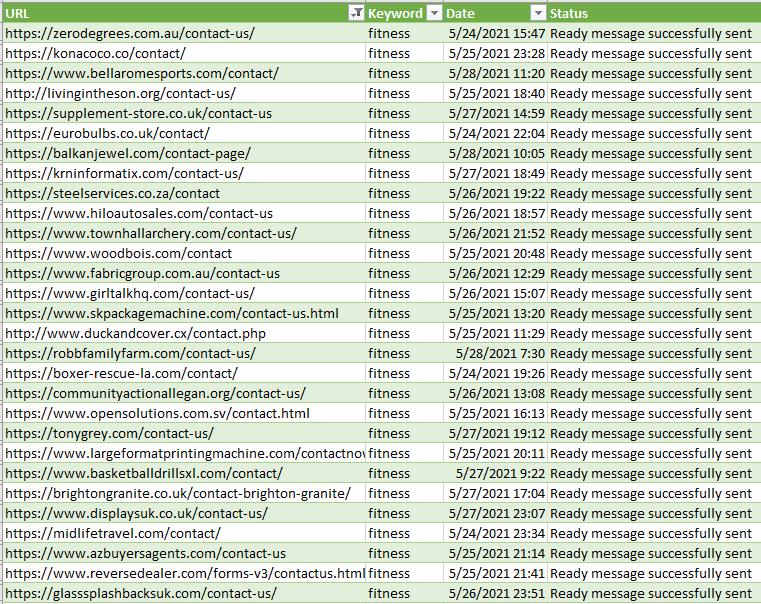The width and height of the screenshot is (761, 604).
Task: Select date cell 5/26/2021 19:22
Action: 496,194
